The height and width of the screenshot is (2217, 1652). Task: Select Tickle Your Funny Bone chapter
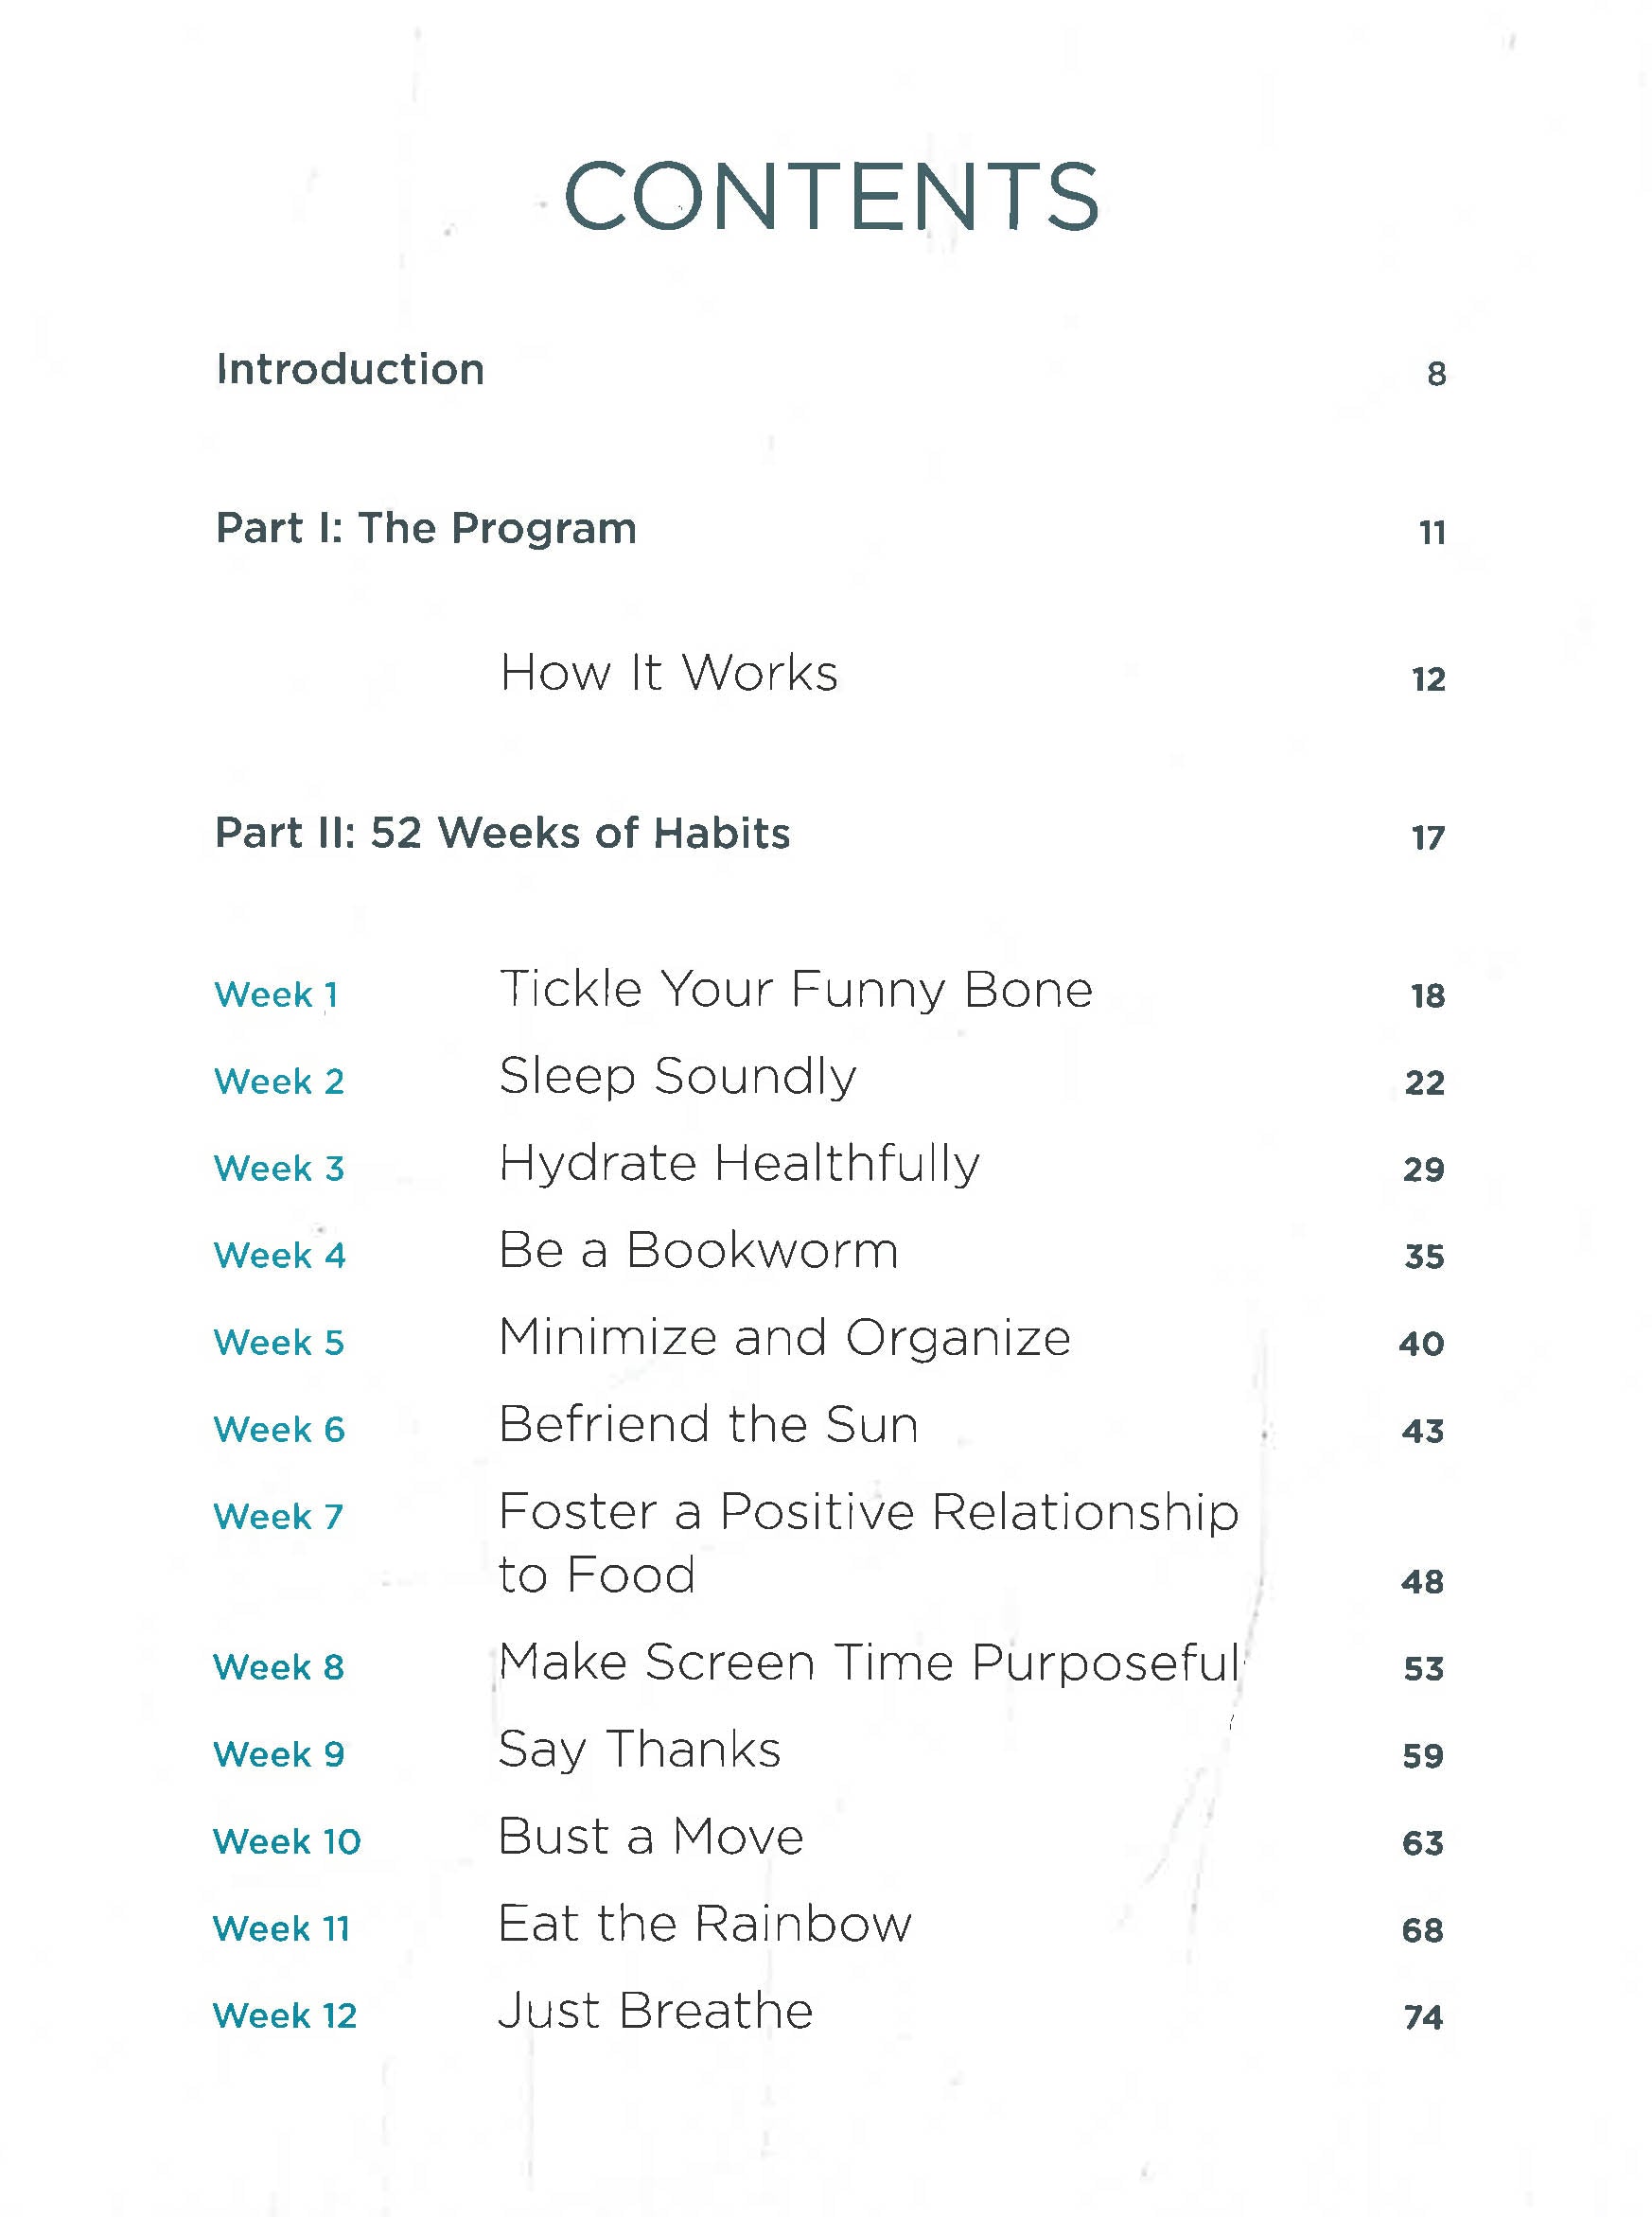[795, 989]
